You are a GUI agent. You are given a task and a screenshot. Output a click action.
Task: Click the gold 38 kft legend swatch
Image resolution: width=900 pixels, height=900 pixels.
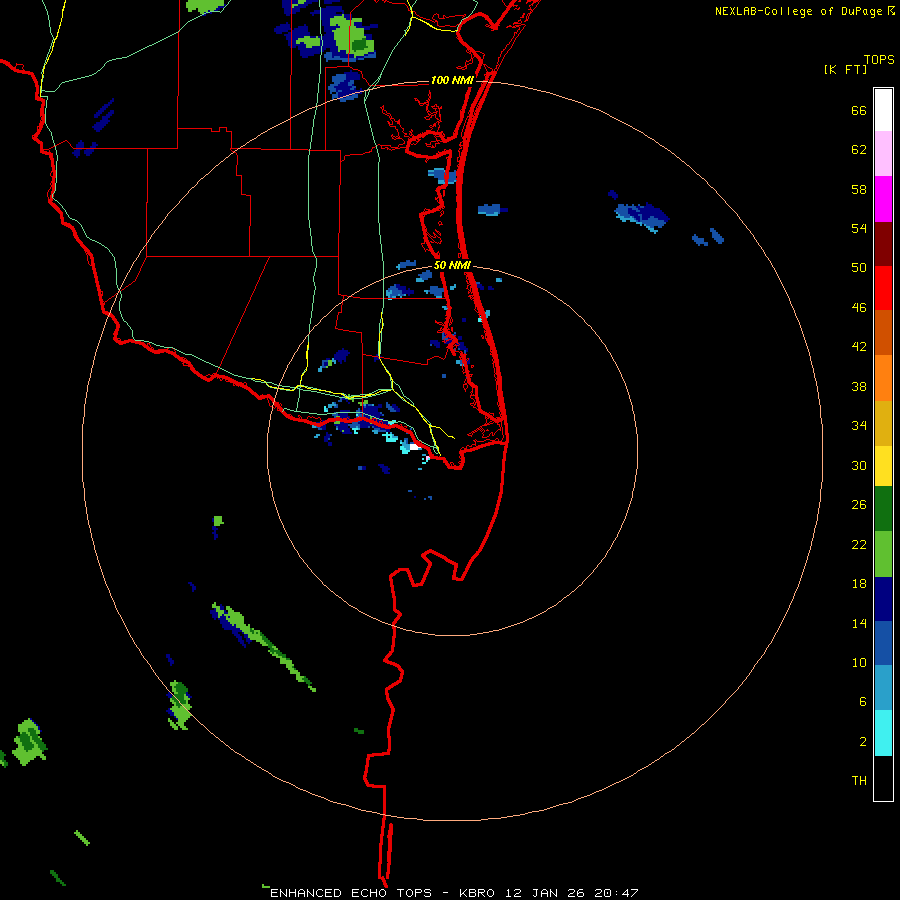point(883,423)
